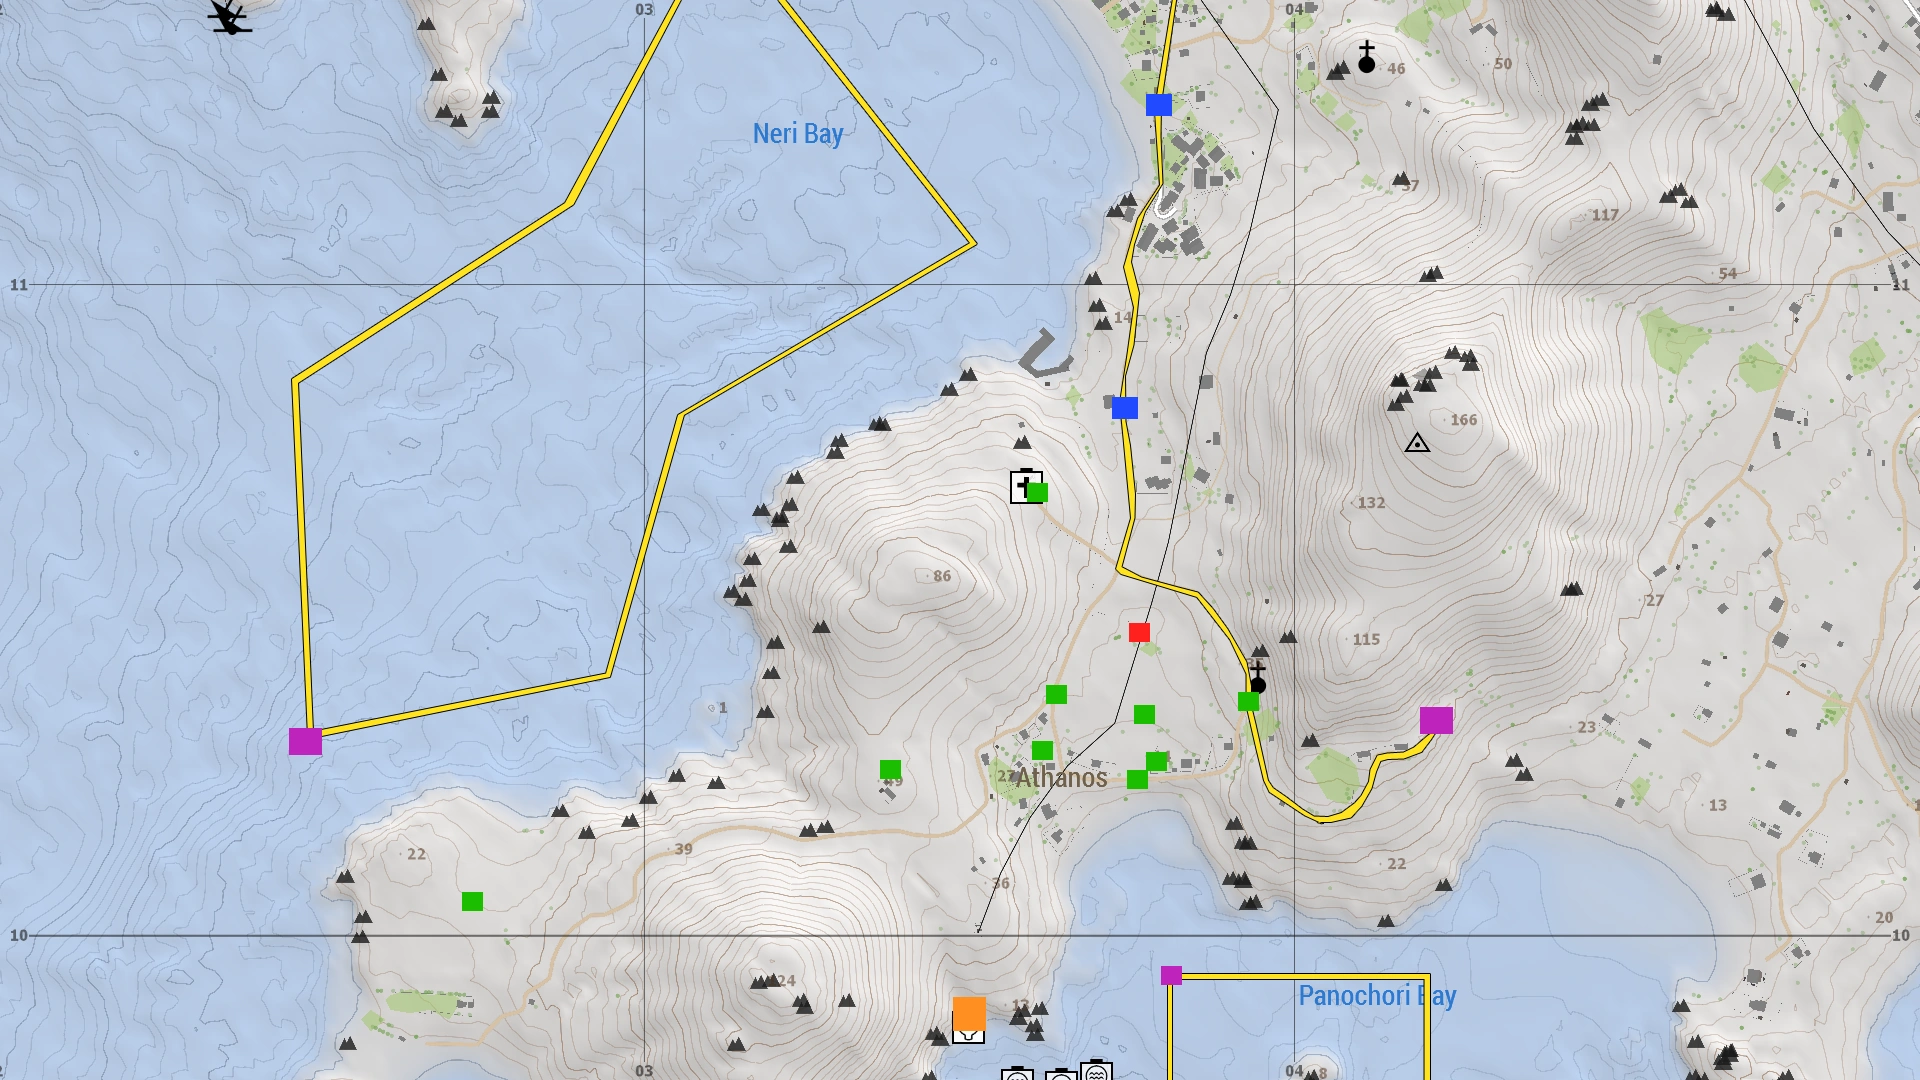Click the hill 166 elevation label
This screenshot has width=1920, height=1080.
pos(1463,420)
